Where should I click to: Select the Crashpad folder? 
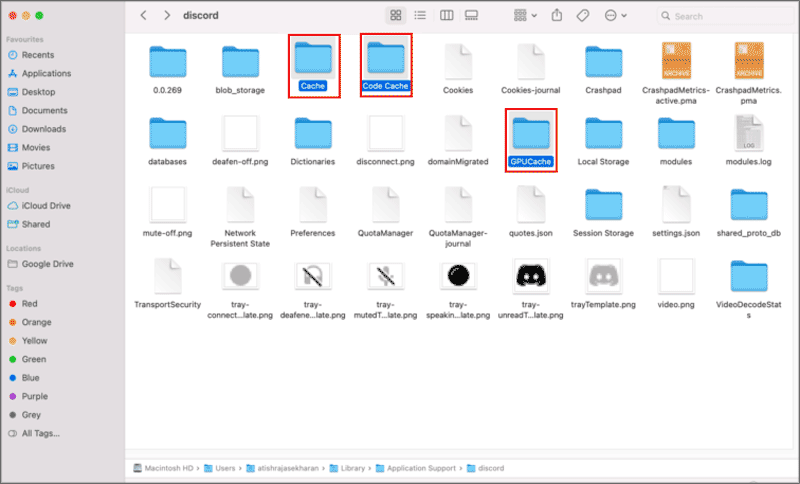(604, 62)
